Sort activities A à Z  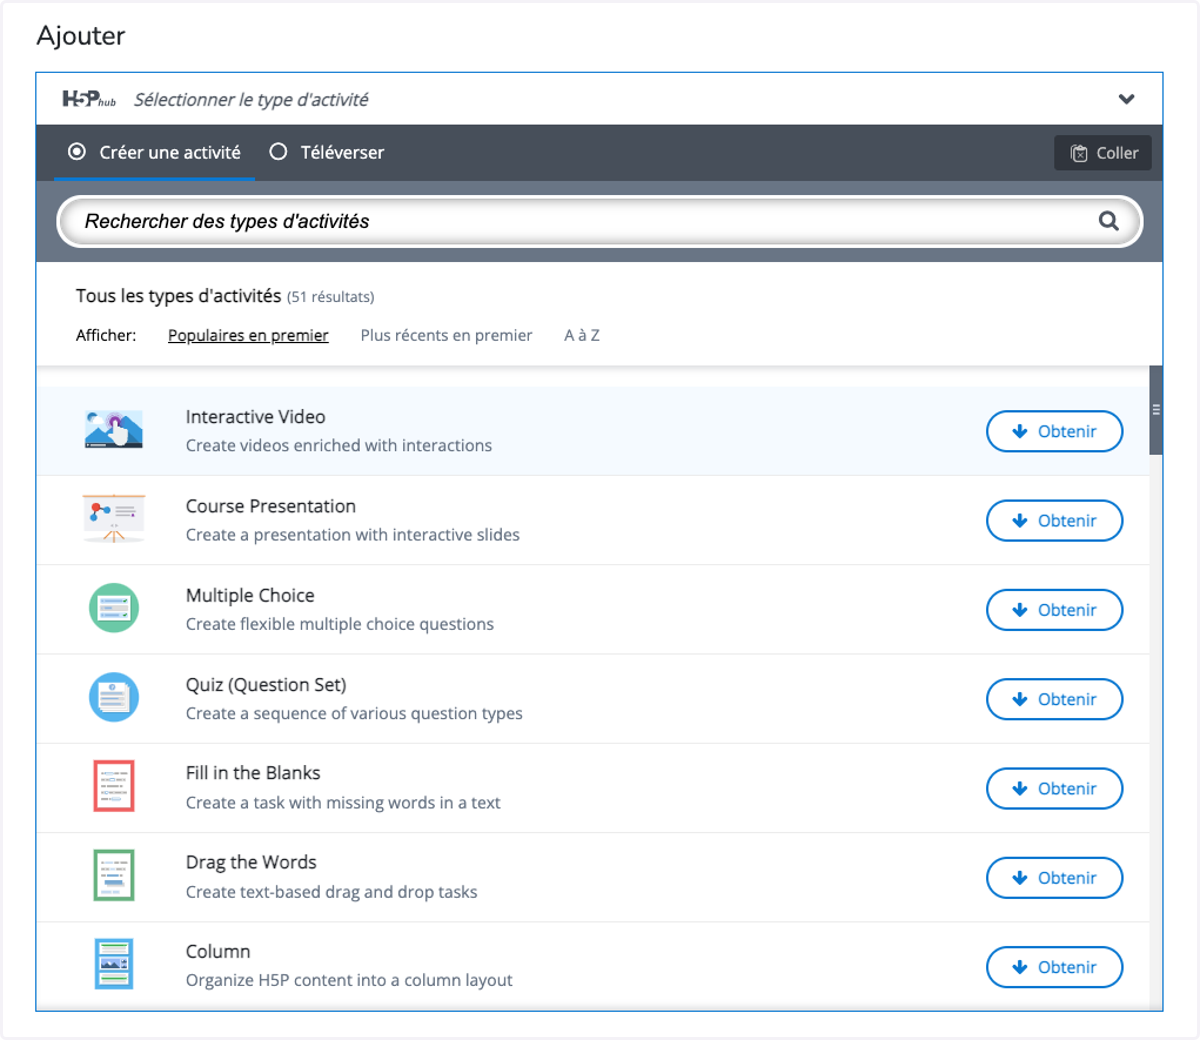click(x=582, y=335)
